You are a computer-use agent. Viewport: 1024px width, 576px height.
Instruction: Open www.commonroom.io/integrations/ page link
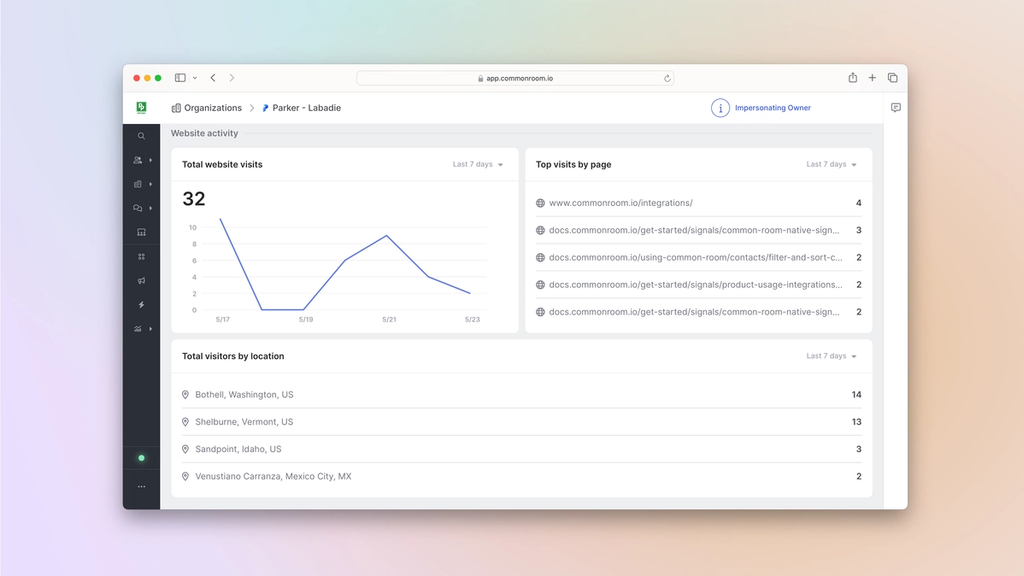point(620,203)
